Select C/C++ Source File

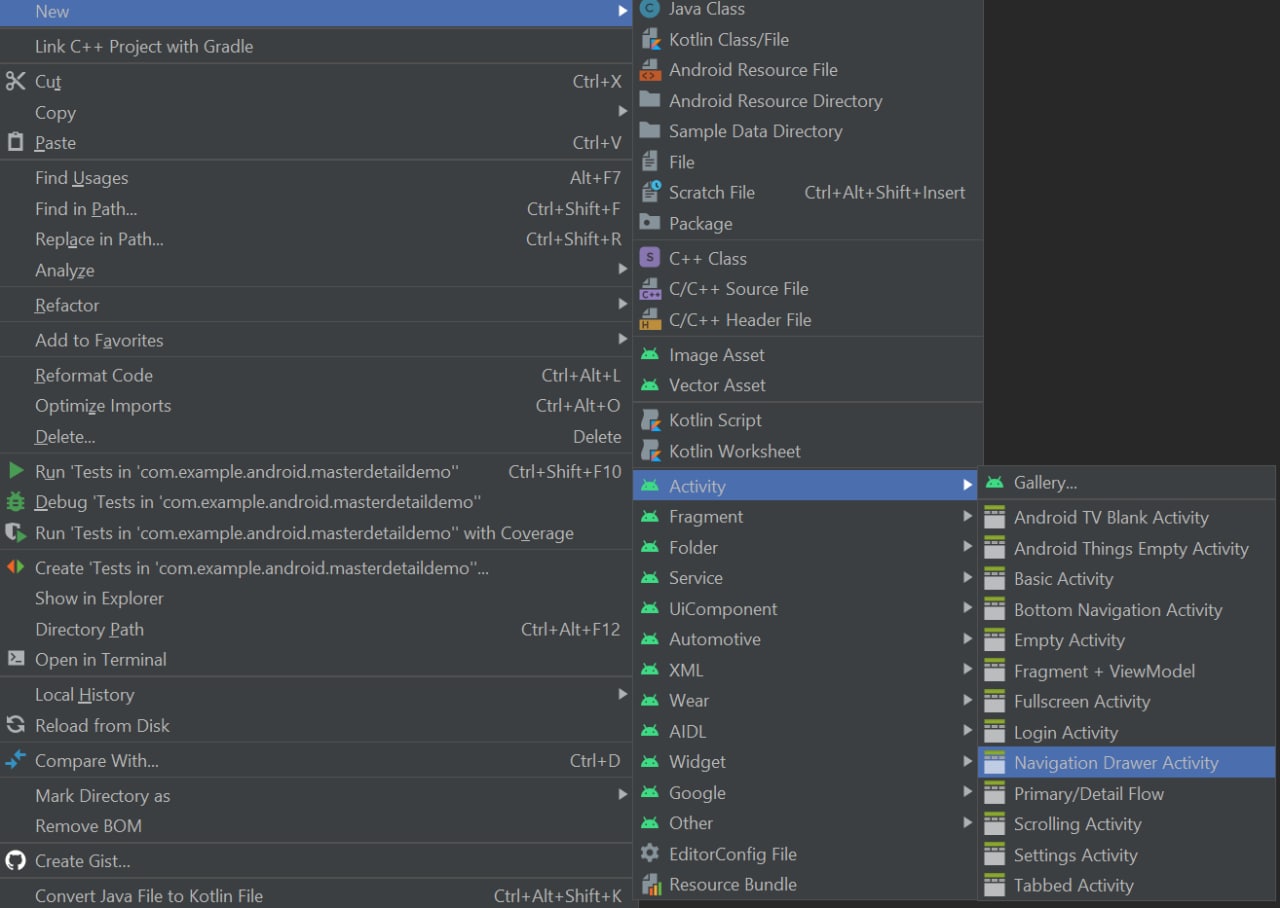[808, 289]
